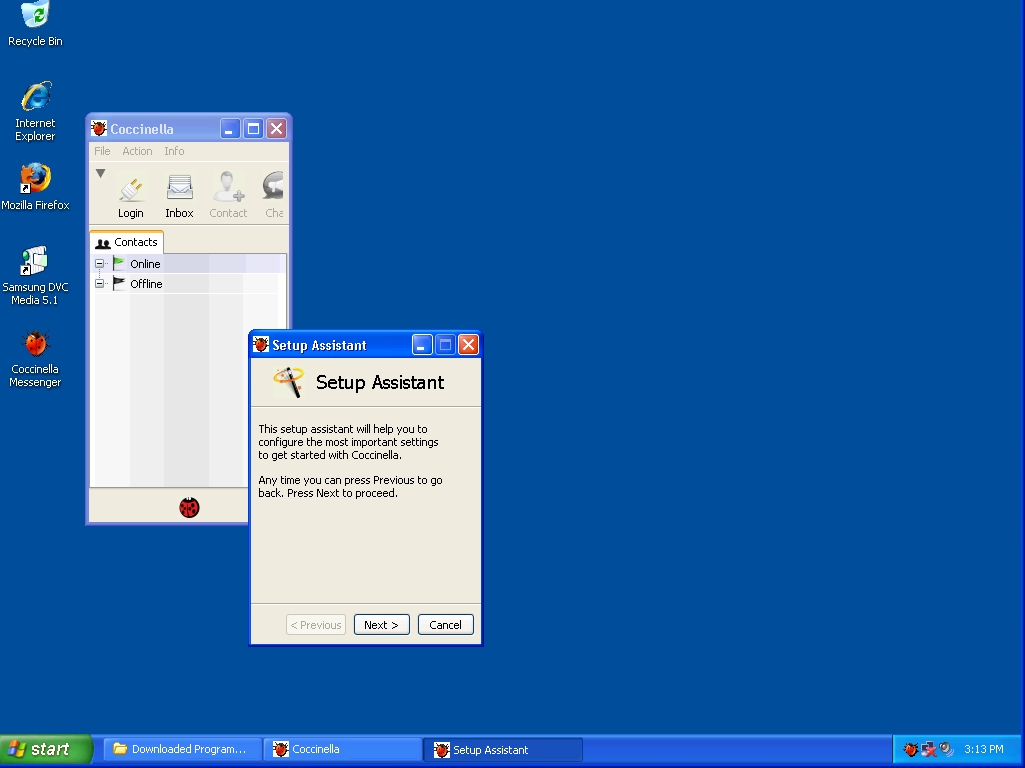Click the ladybug icon in Coccinella title bar

coord(99,129)
